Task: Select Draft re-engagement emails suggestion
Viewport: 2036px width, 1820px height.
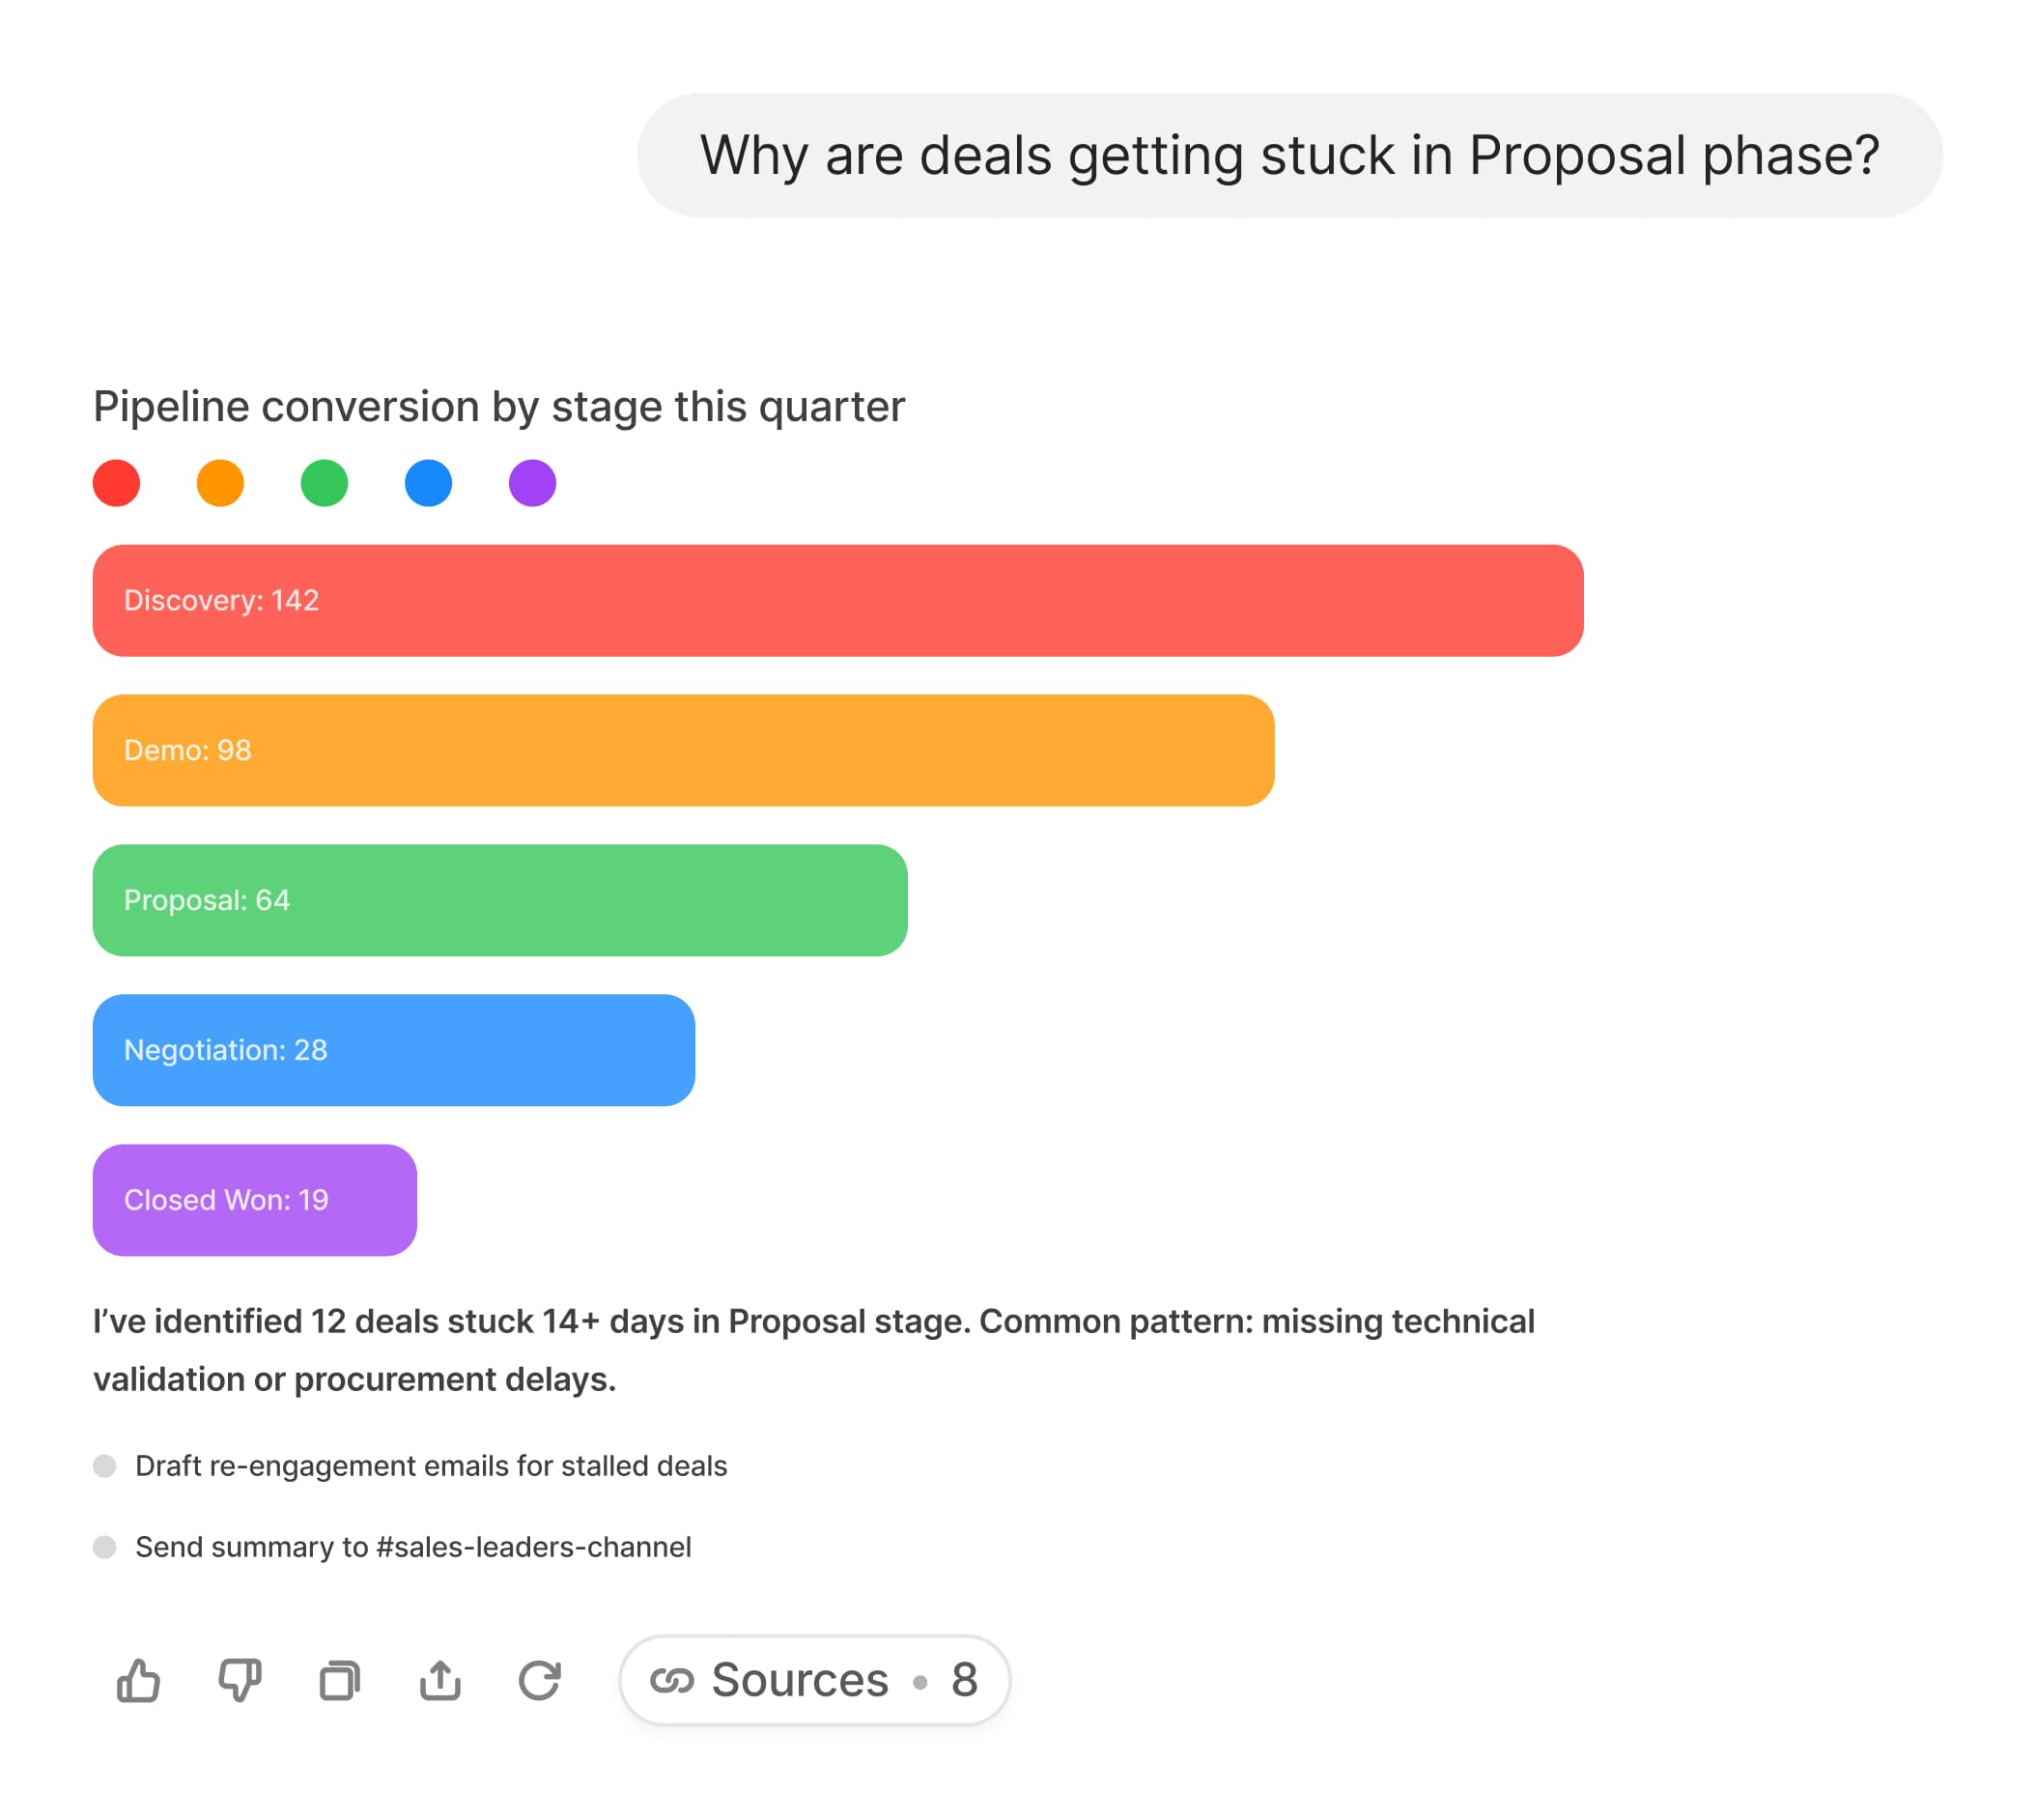Action: pos(430,1466)
